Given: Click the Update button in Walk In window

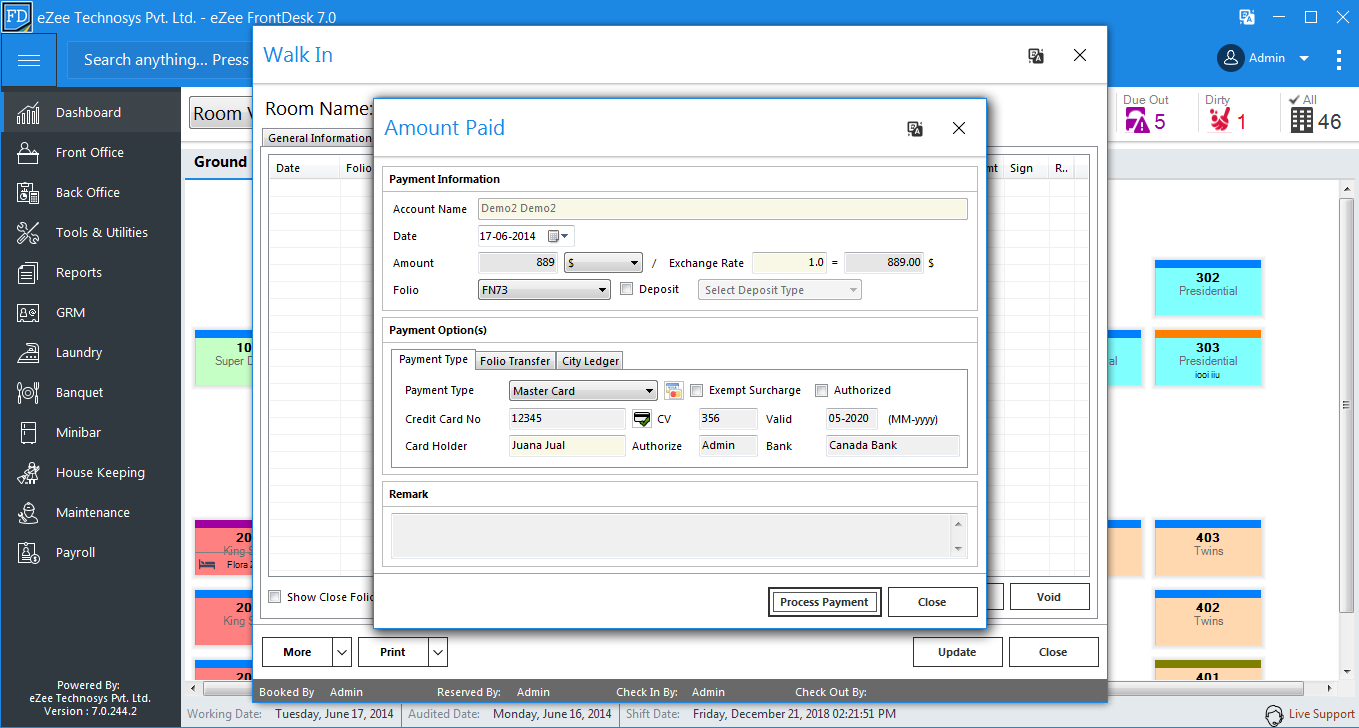Looking at the screenshot, I should coord(957,652).
